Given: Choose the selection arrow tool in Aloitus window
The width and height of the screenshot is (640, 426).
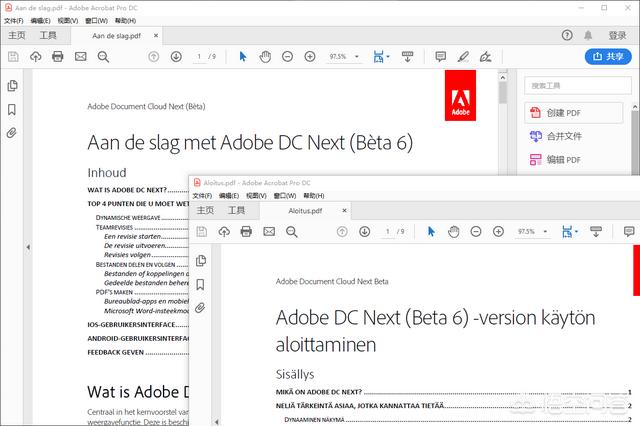Looking at the screenshot, I should point(431,232).
